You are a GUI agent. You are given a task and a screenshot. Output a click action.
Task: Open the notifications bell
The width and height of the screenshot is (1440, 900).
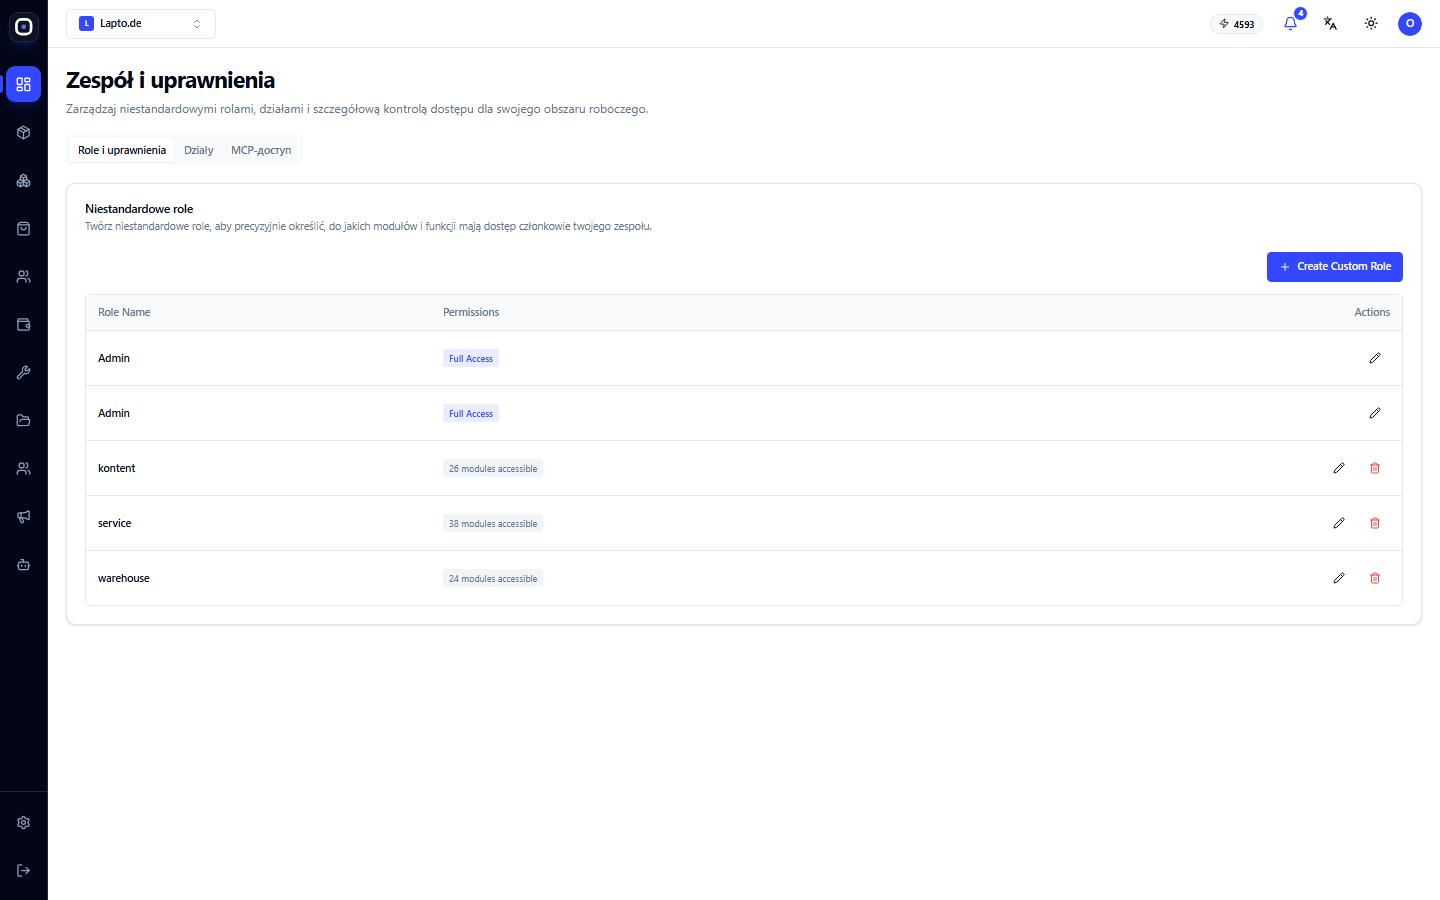click(1290, 23)
